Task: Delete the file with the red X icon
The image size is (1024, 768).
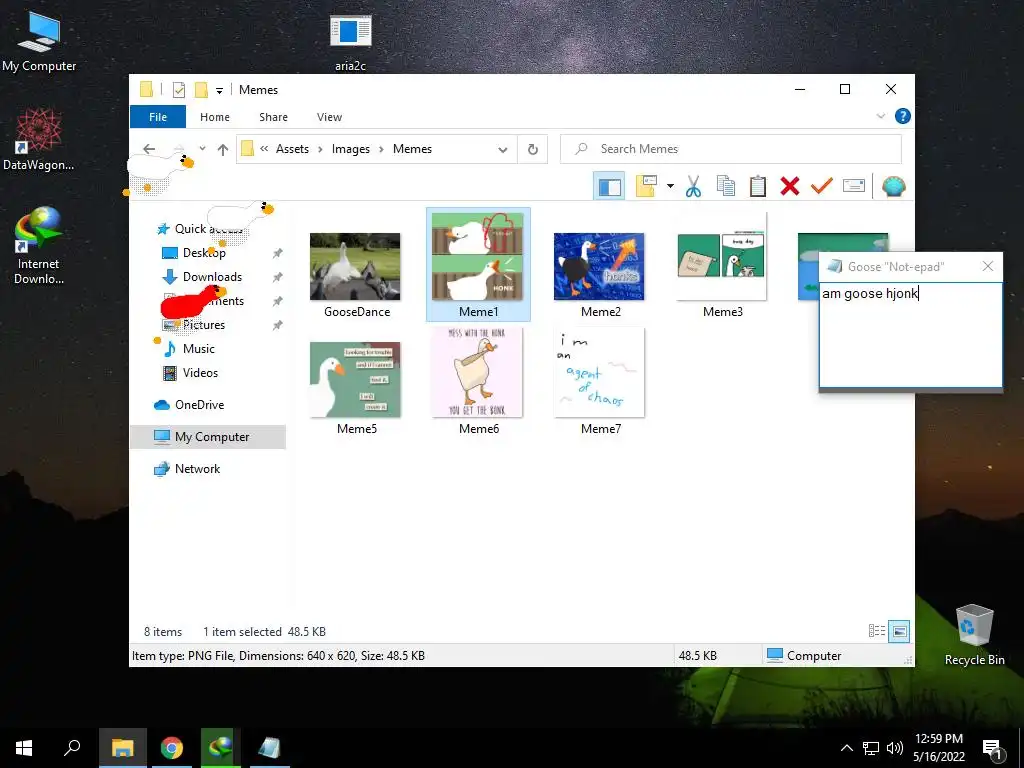Action: (790, 186)
